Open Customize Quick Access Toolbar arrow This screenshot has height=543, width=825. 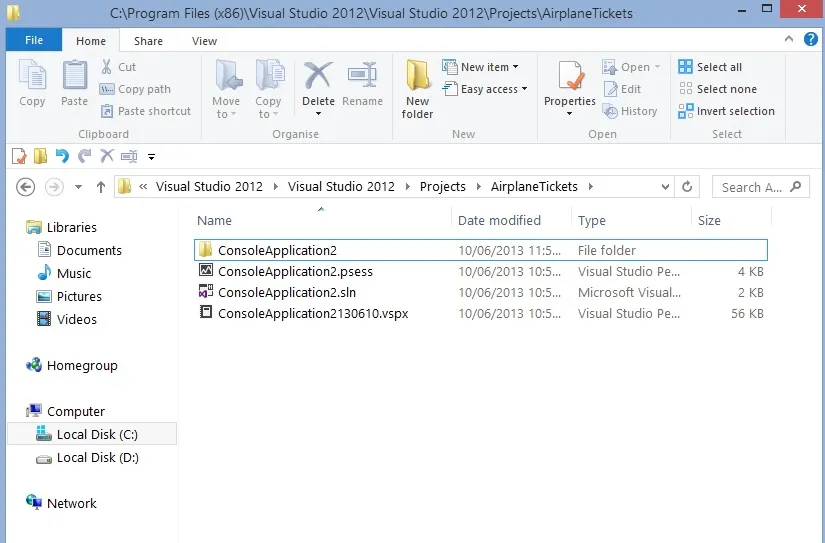[152, 157]
